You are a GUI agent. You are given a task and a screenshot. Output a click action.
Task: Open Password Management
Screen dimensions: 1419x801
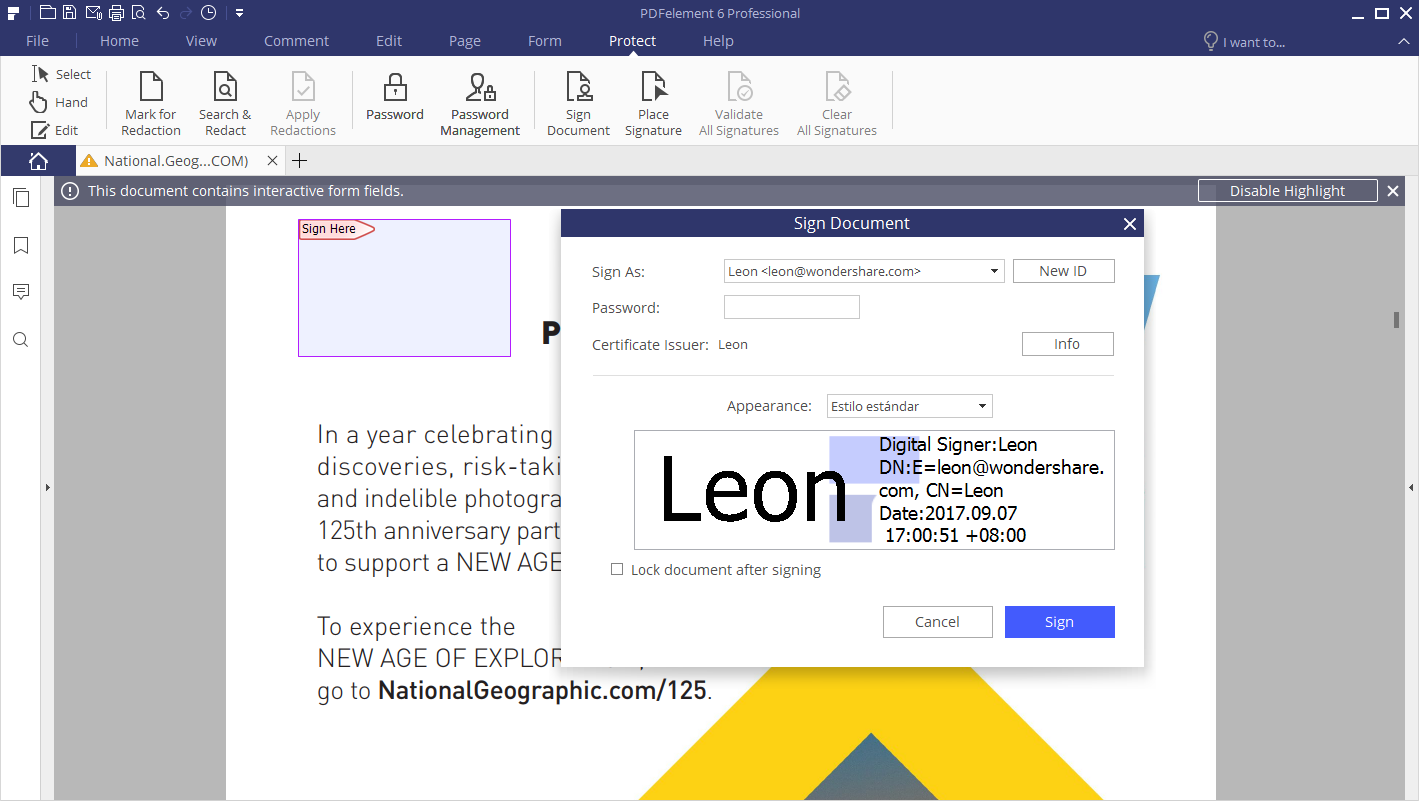pyautogui.click(x=480, y=104)
